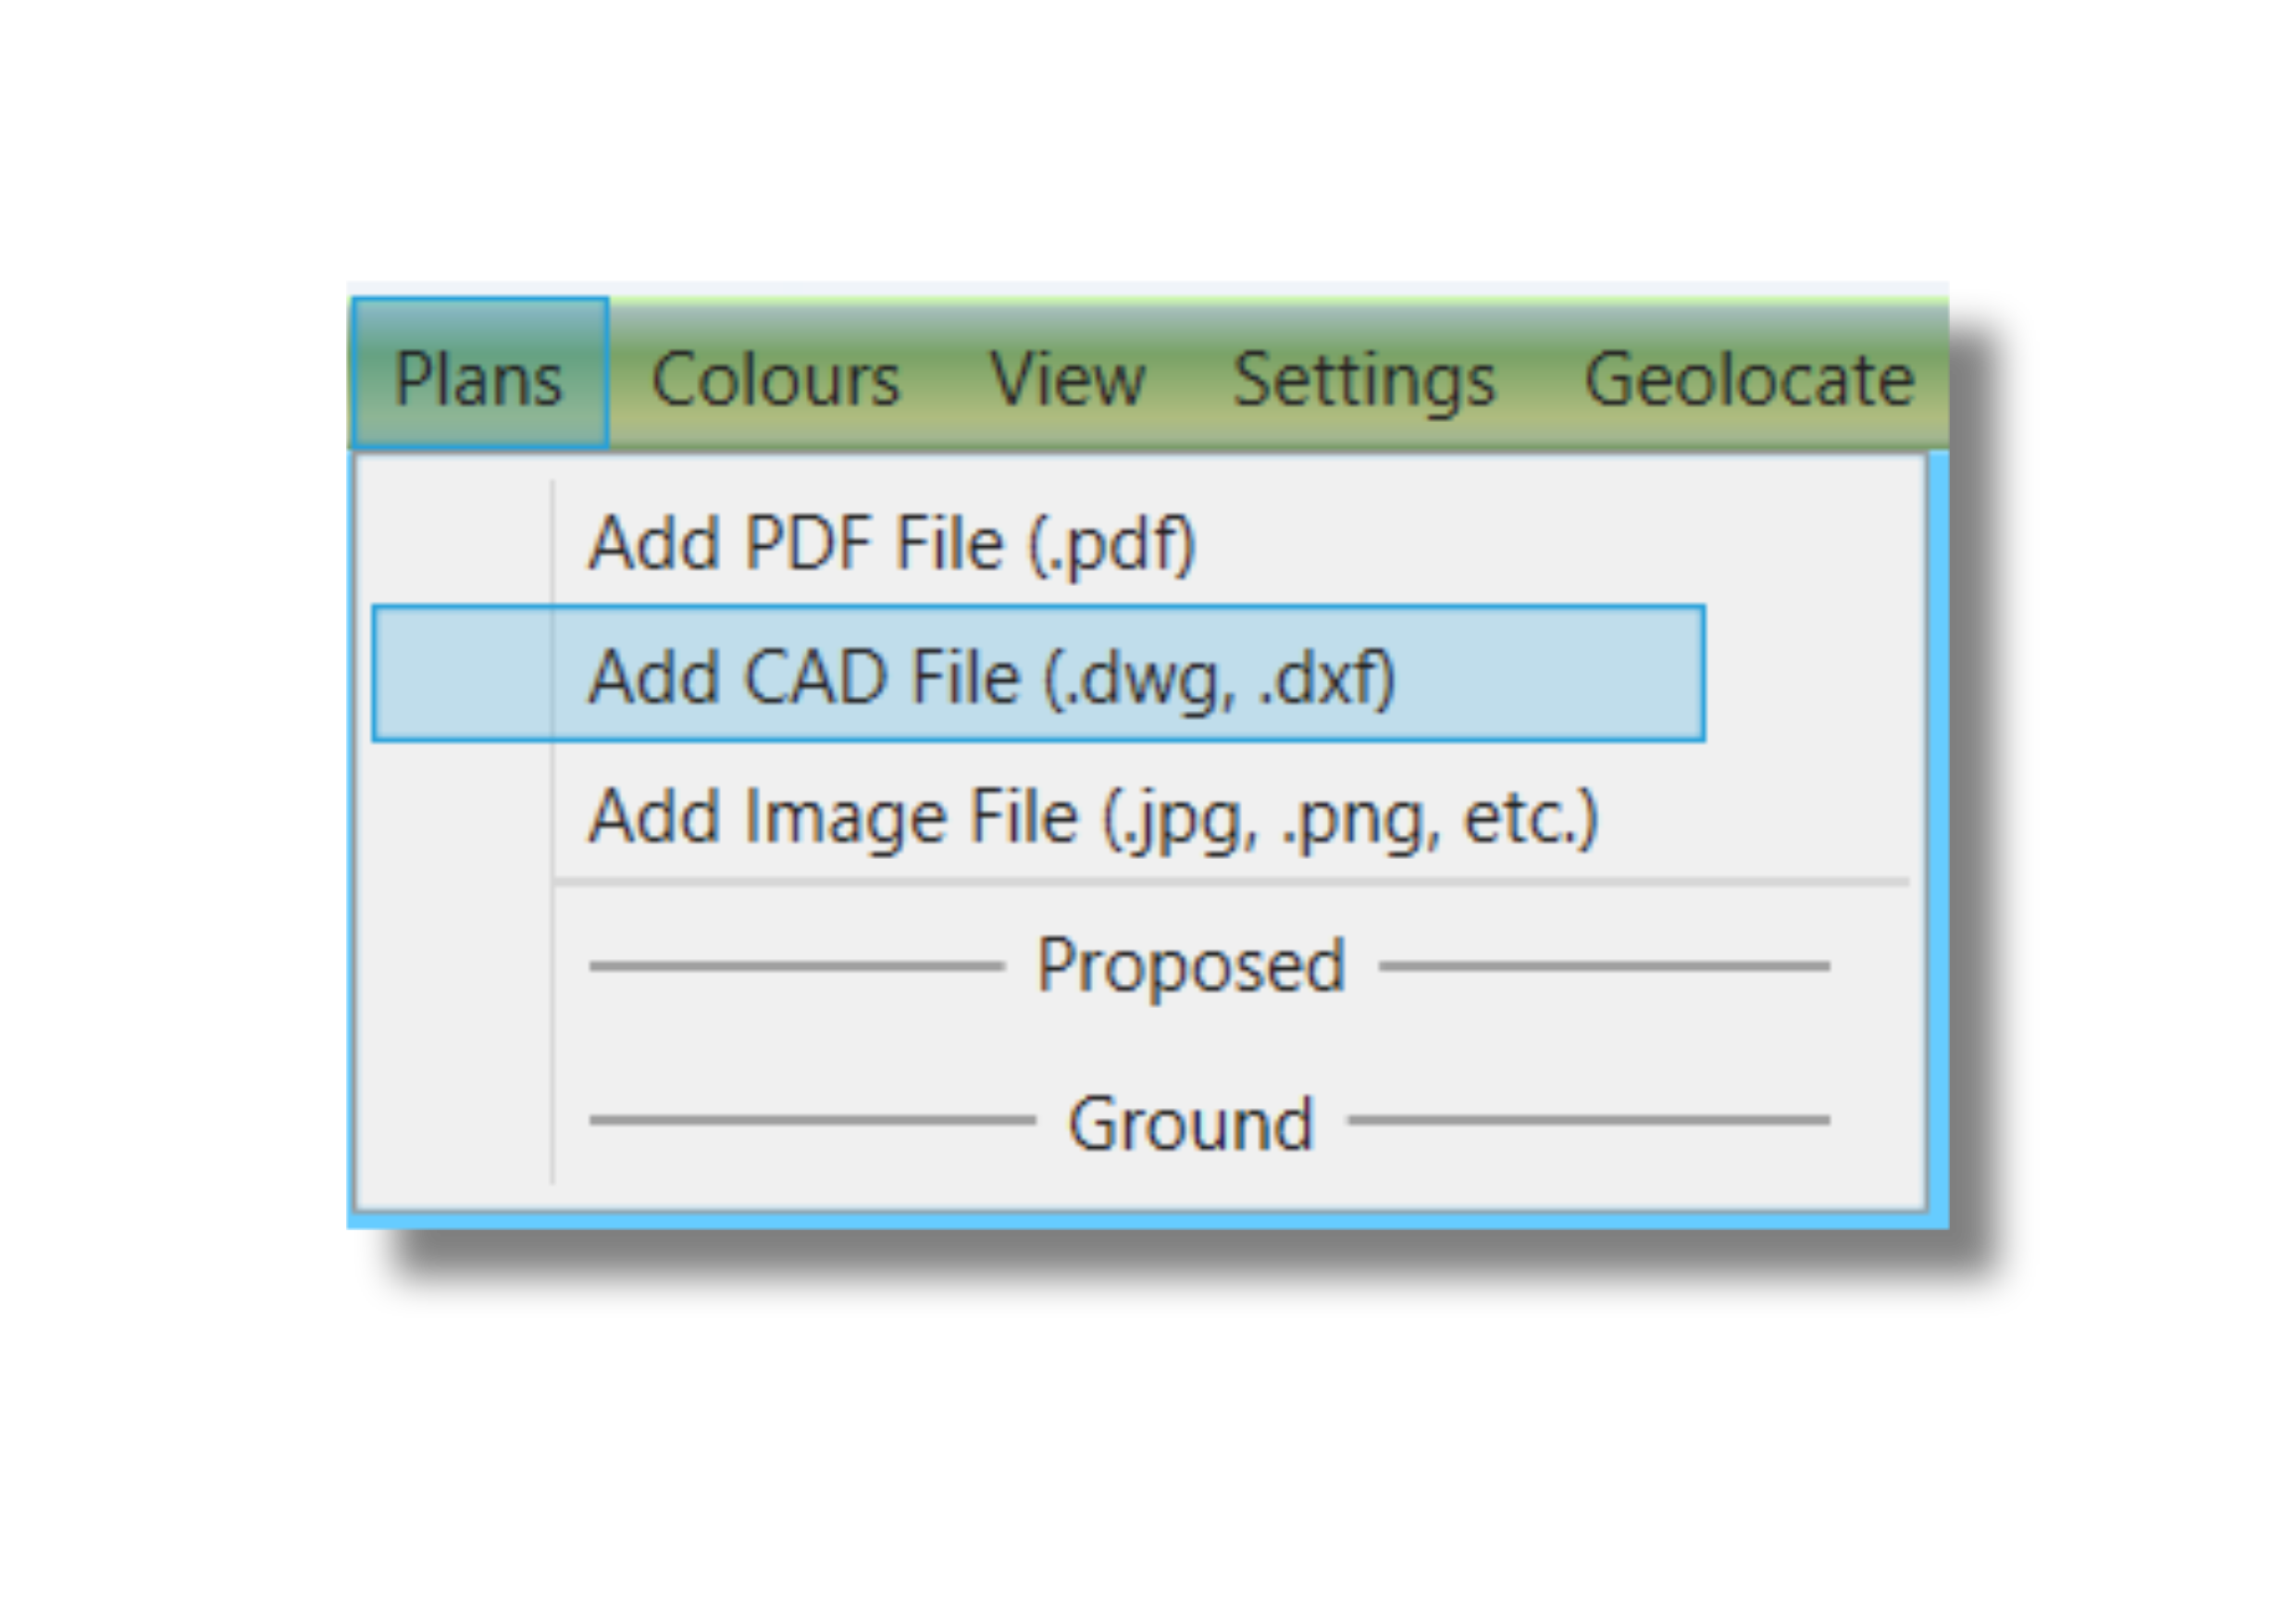Click the Proposed divider label
This screenshot has height=1619, width=2296.
(x=1190, y=966)
